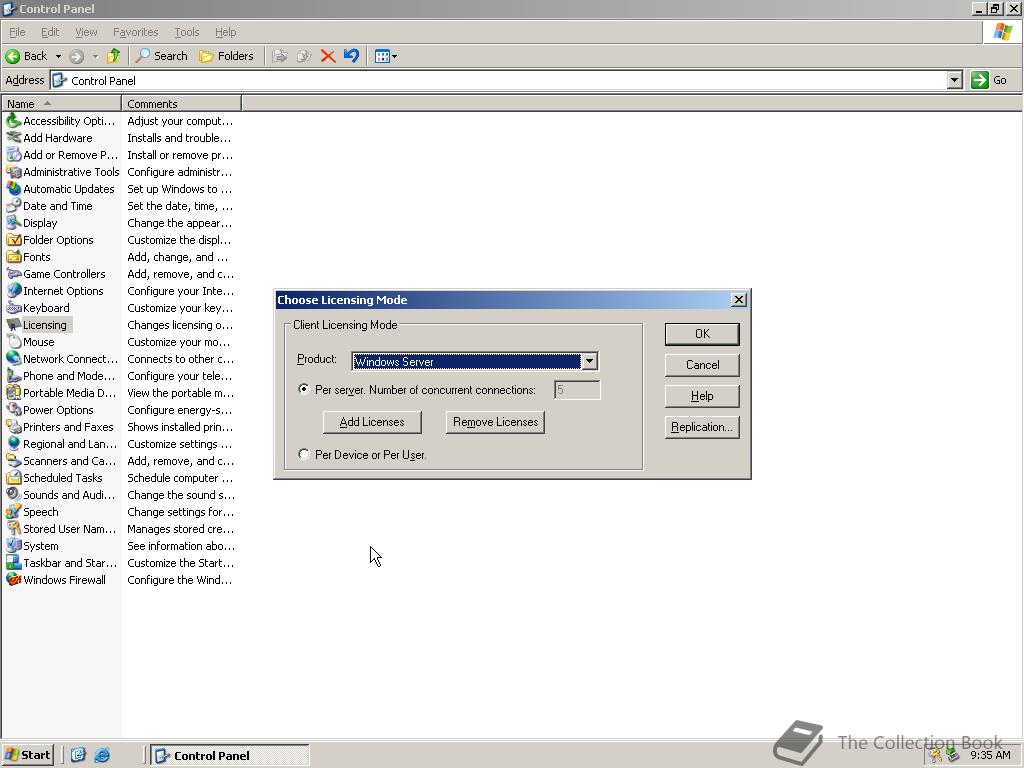Toggle the Folders pane button

point(226,56)
